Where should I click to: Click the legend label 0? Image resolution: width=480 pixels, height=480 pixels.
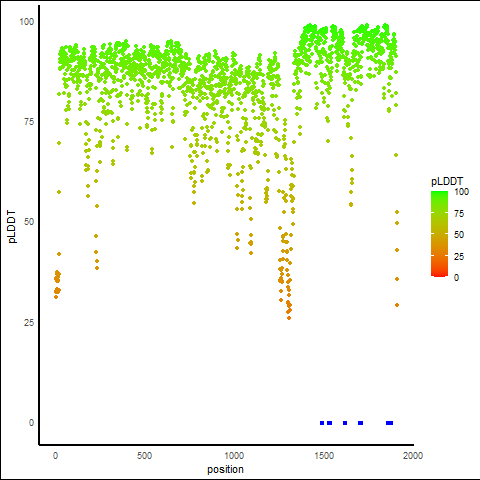pyautogui.click(x=456, y=277)
